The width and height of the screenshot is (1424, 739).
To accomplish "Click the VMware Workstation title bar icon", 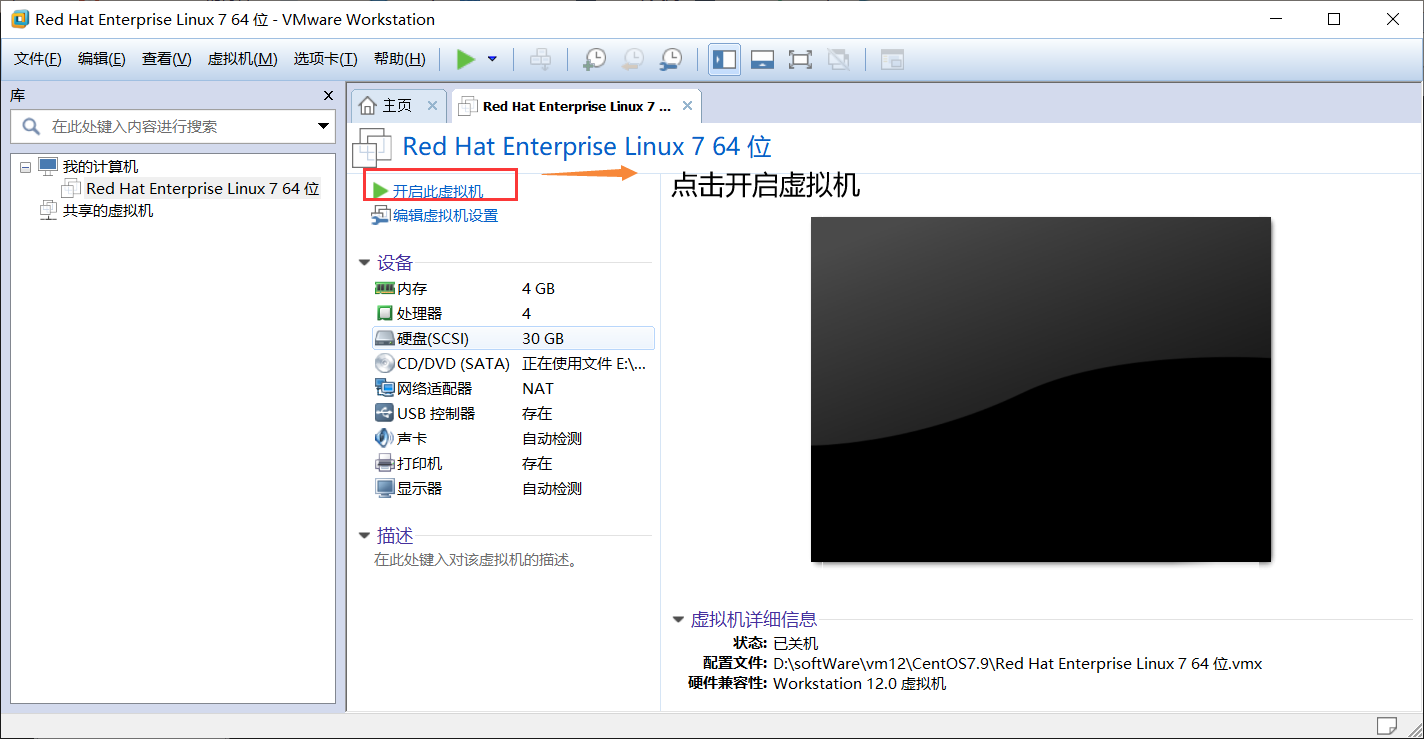I will pos(20,19).
